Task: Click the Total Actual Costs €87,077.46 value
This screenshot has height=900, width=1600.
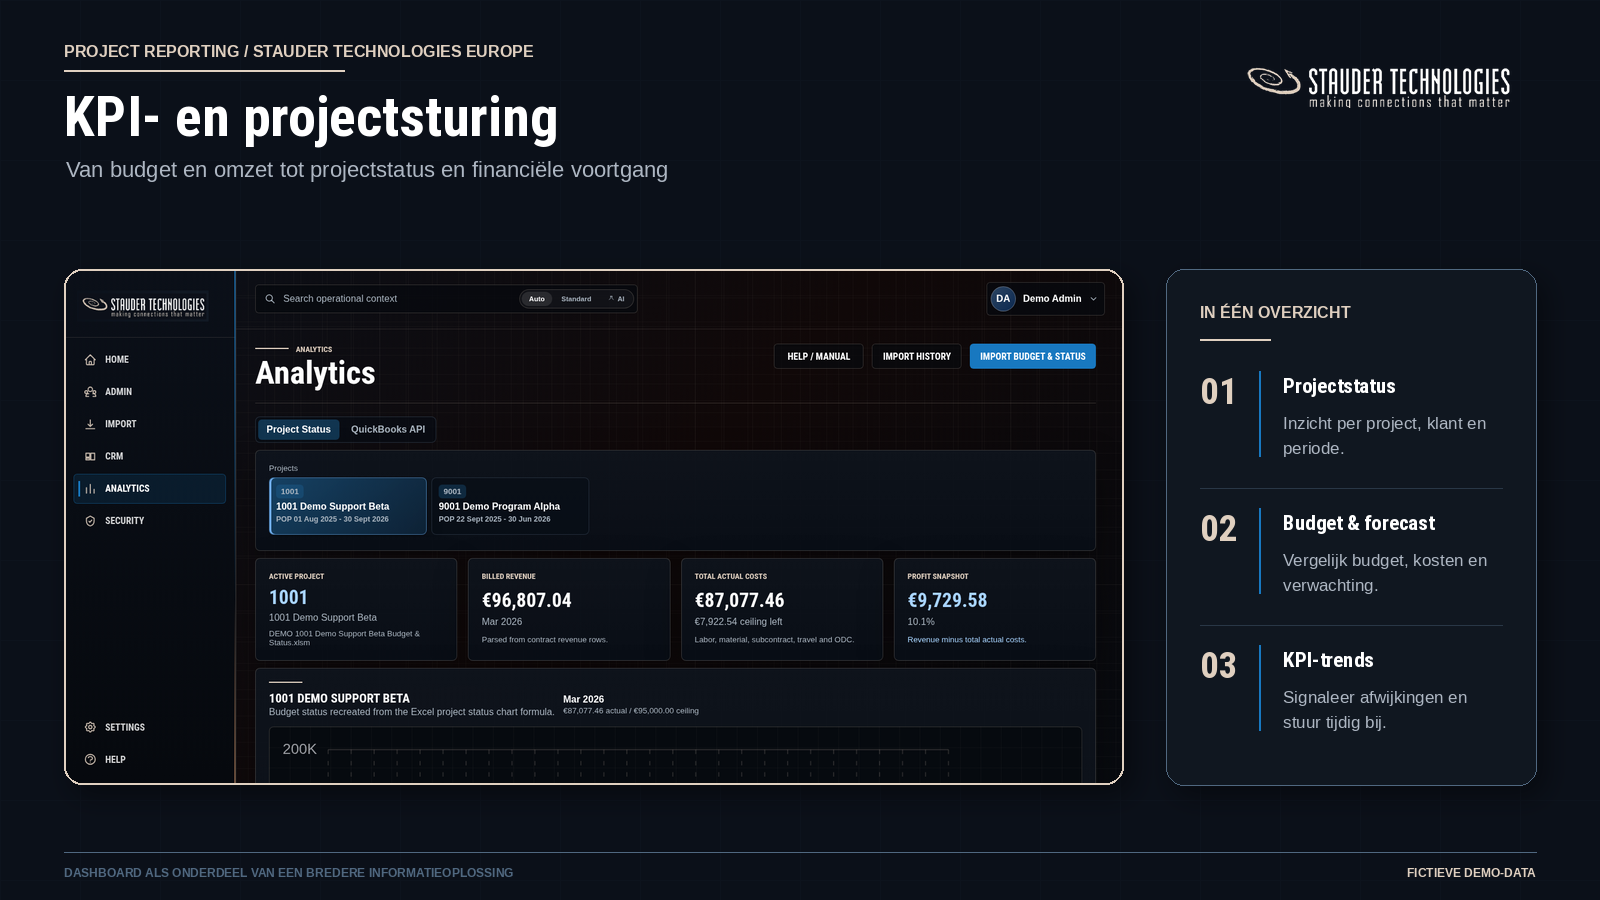Action: tap(739, 600)
